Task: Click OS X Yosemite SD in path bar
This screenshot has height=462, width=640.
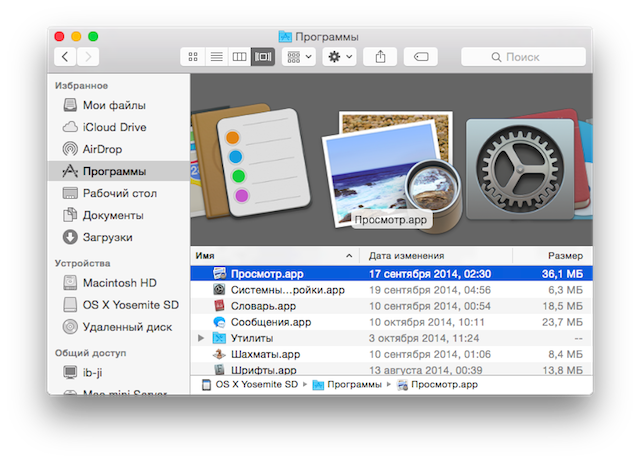Action: (251, 384)
